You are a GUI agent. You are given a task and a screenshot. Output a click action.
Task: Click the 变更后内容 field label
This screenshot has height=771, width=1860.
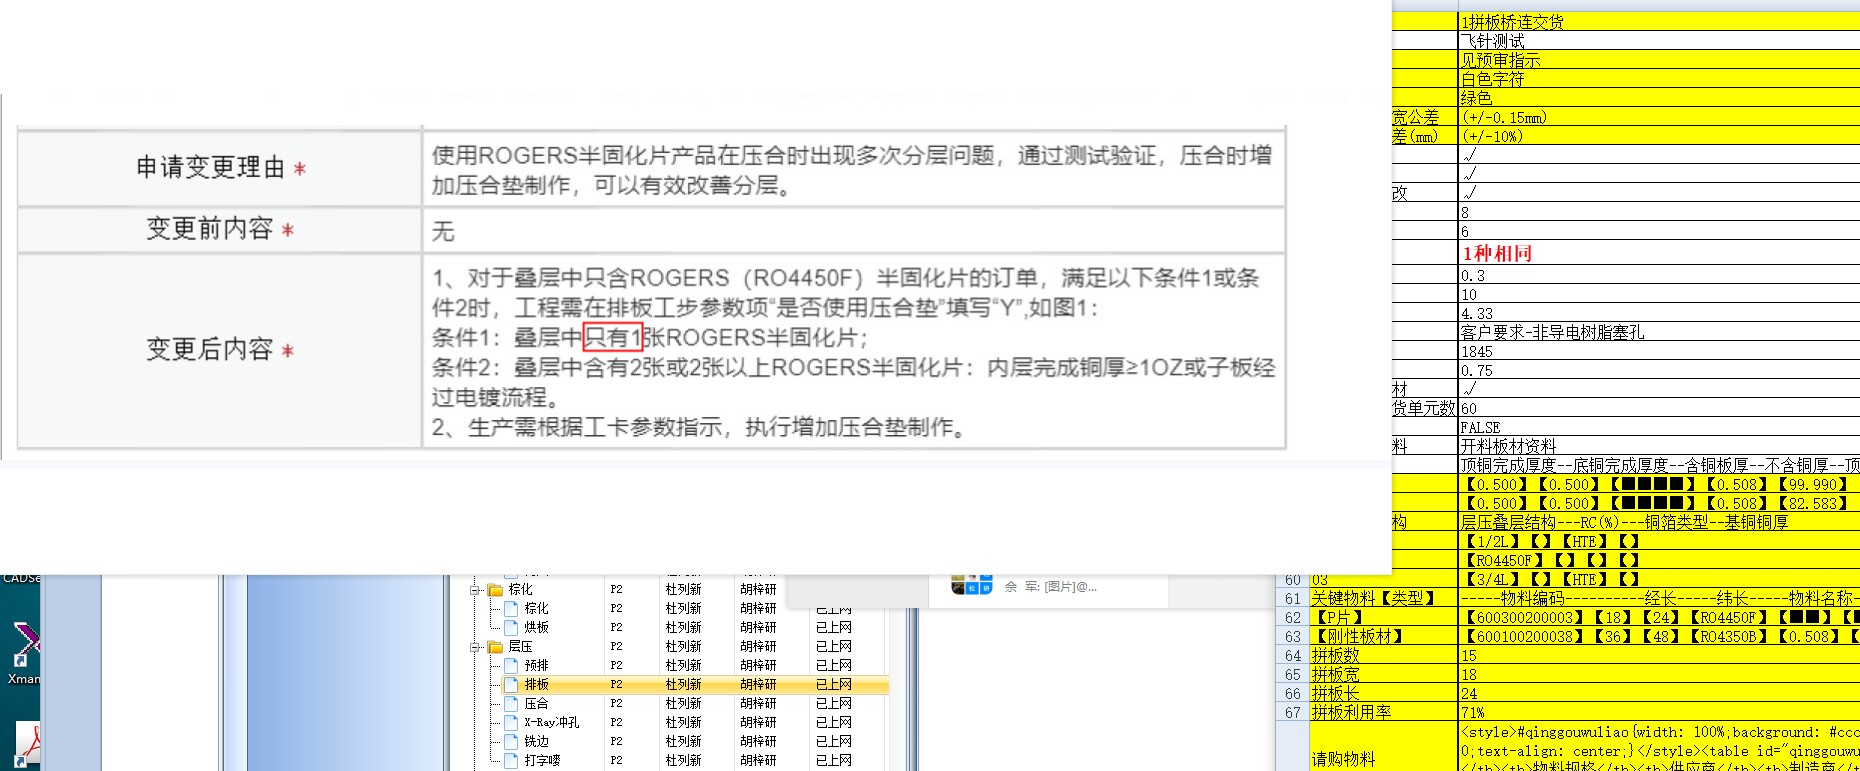point(220,350)
